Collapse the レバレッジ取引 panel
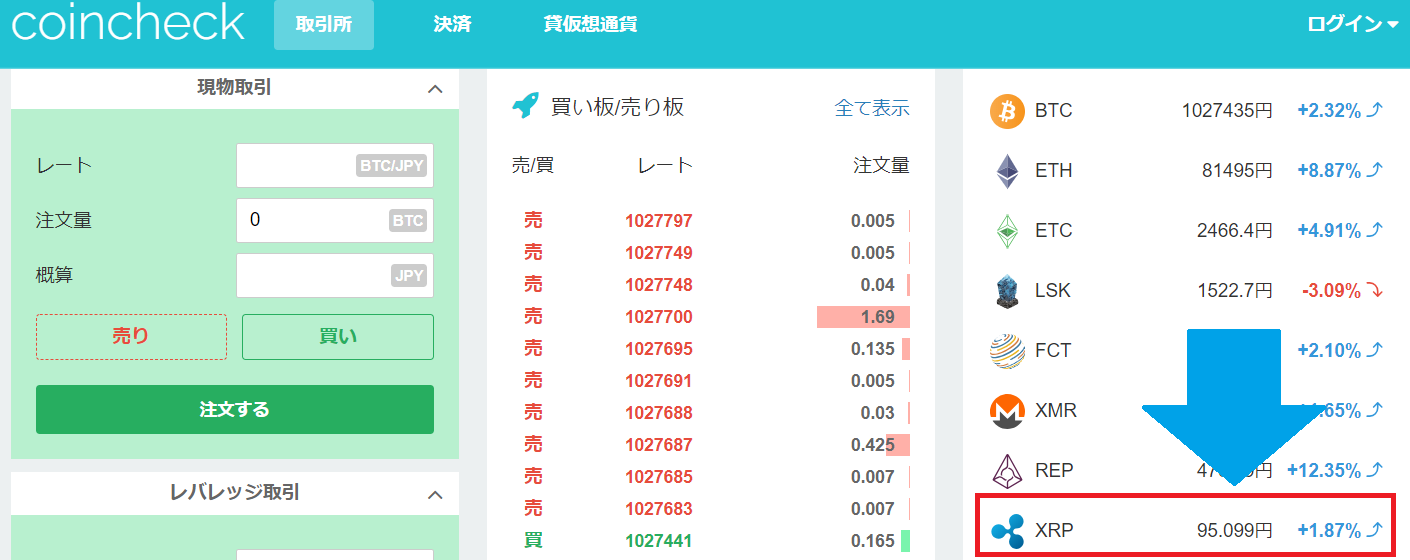Image resolution: width=1410 pixels, height=560 pixels. pos(435,494)
